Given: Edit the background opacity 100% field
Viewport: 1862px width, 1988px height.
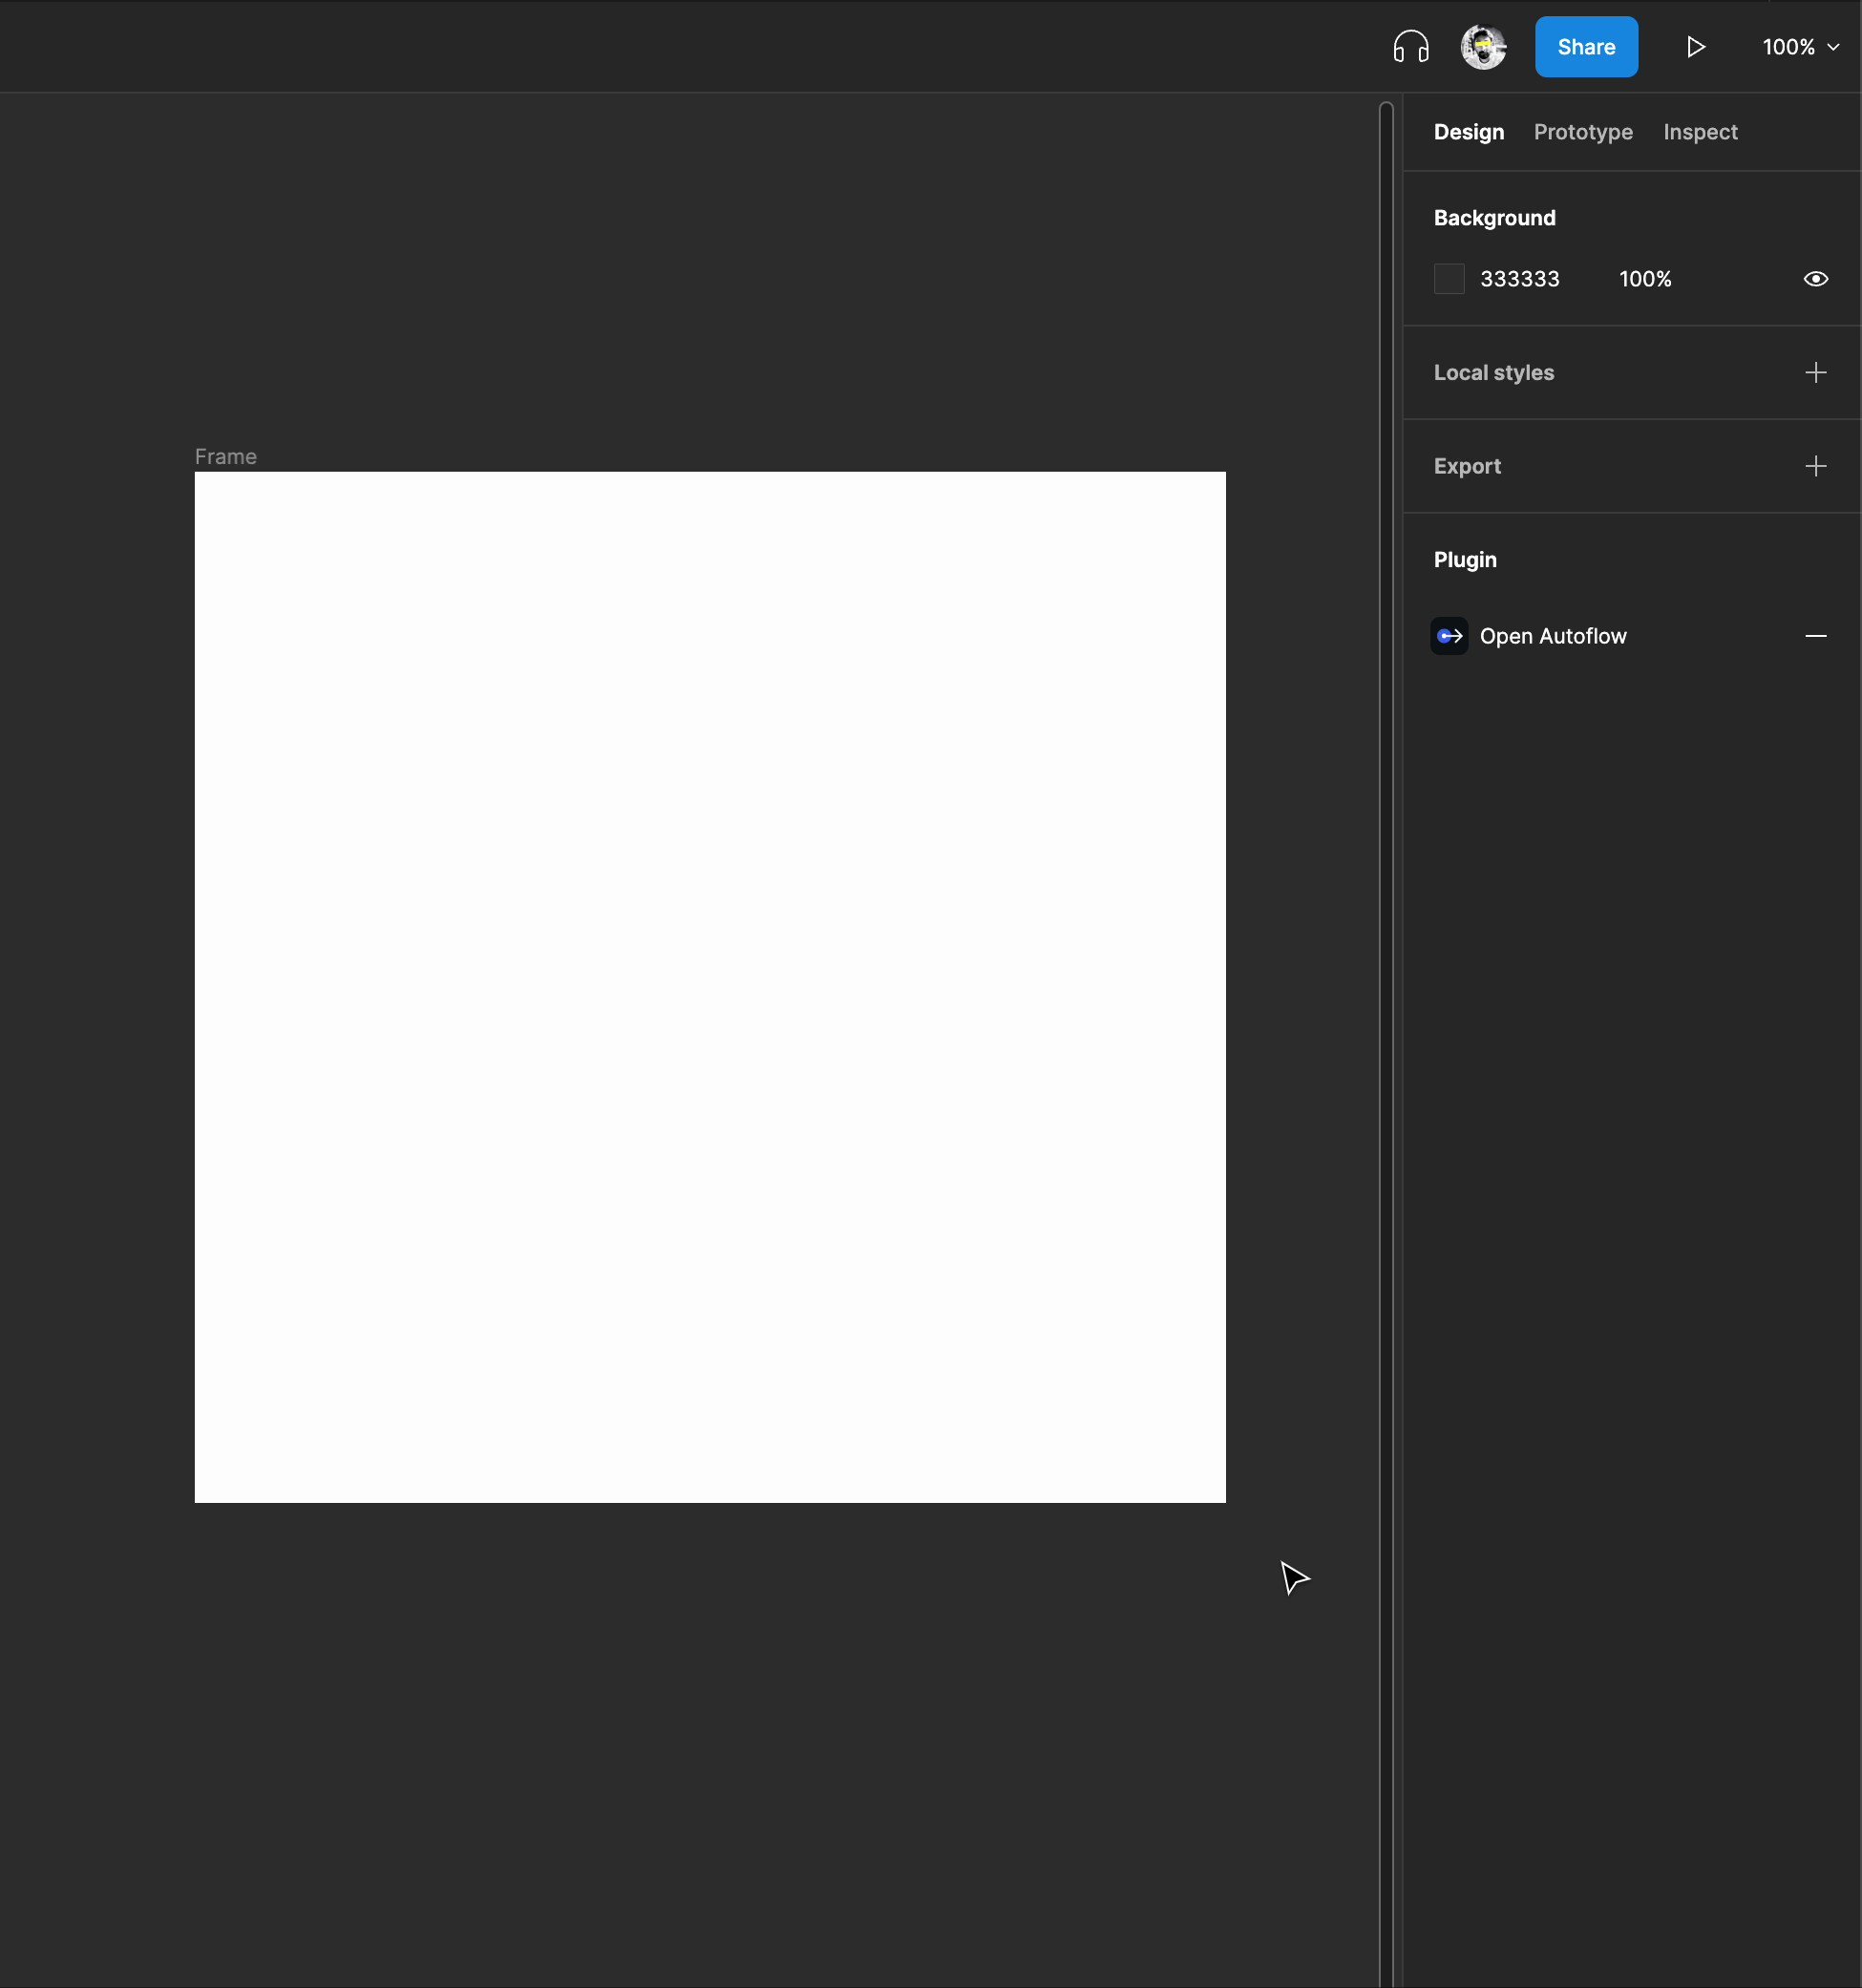Looking at the screenshot, I should (1644, 279).
